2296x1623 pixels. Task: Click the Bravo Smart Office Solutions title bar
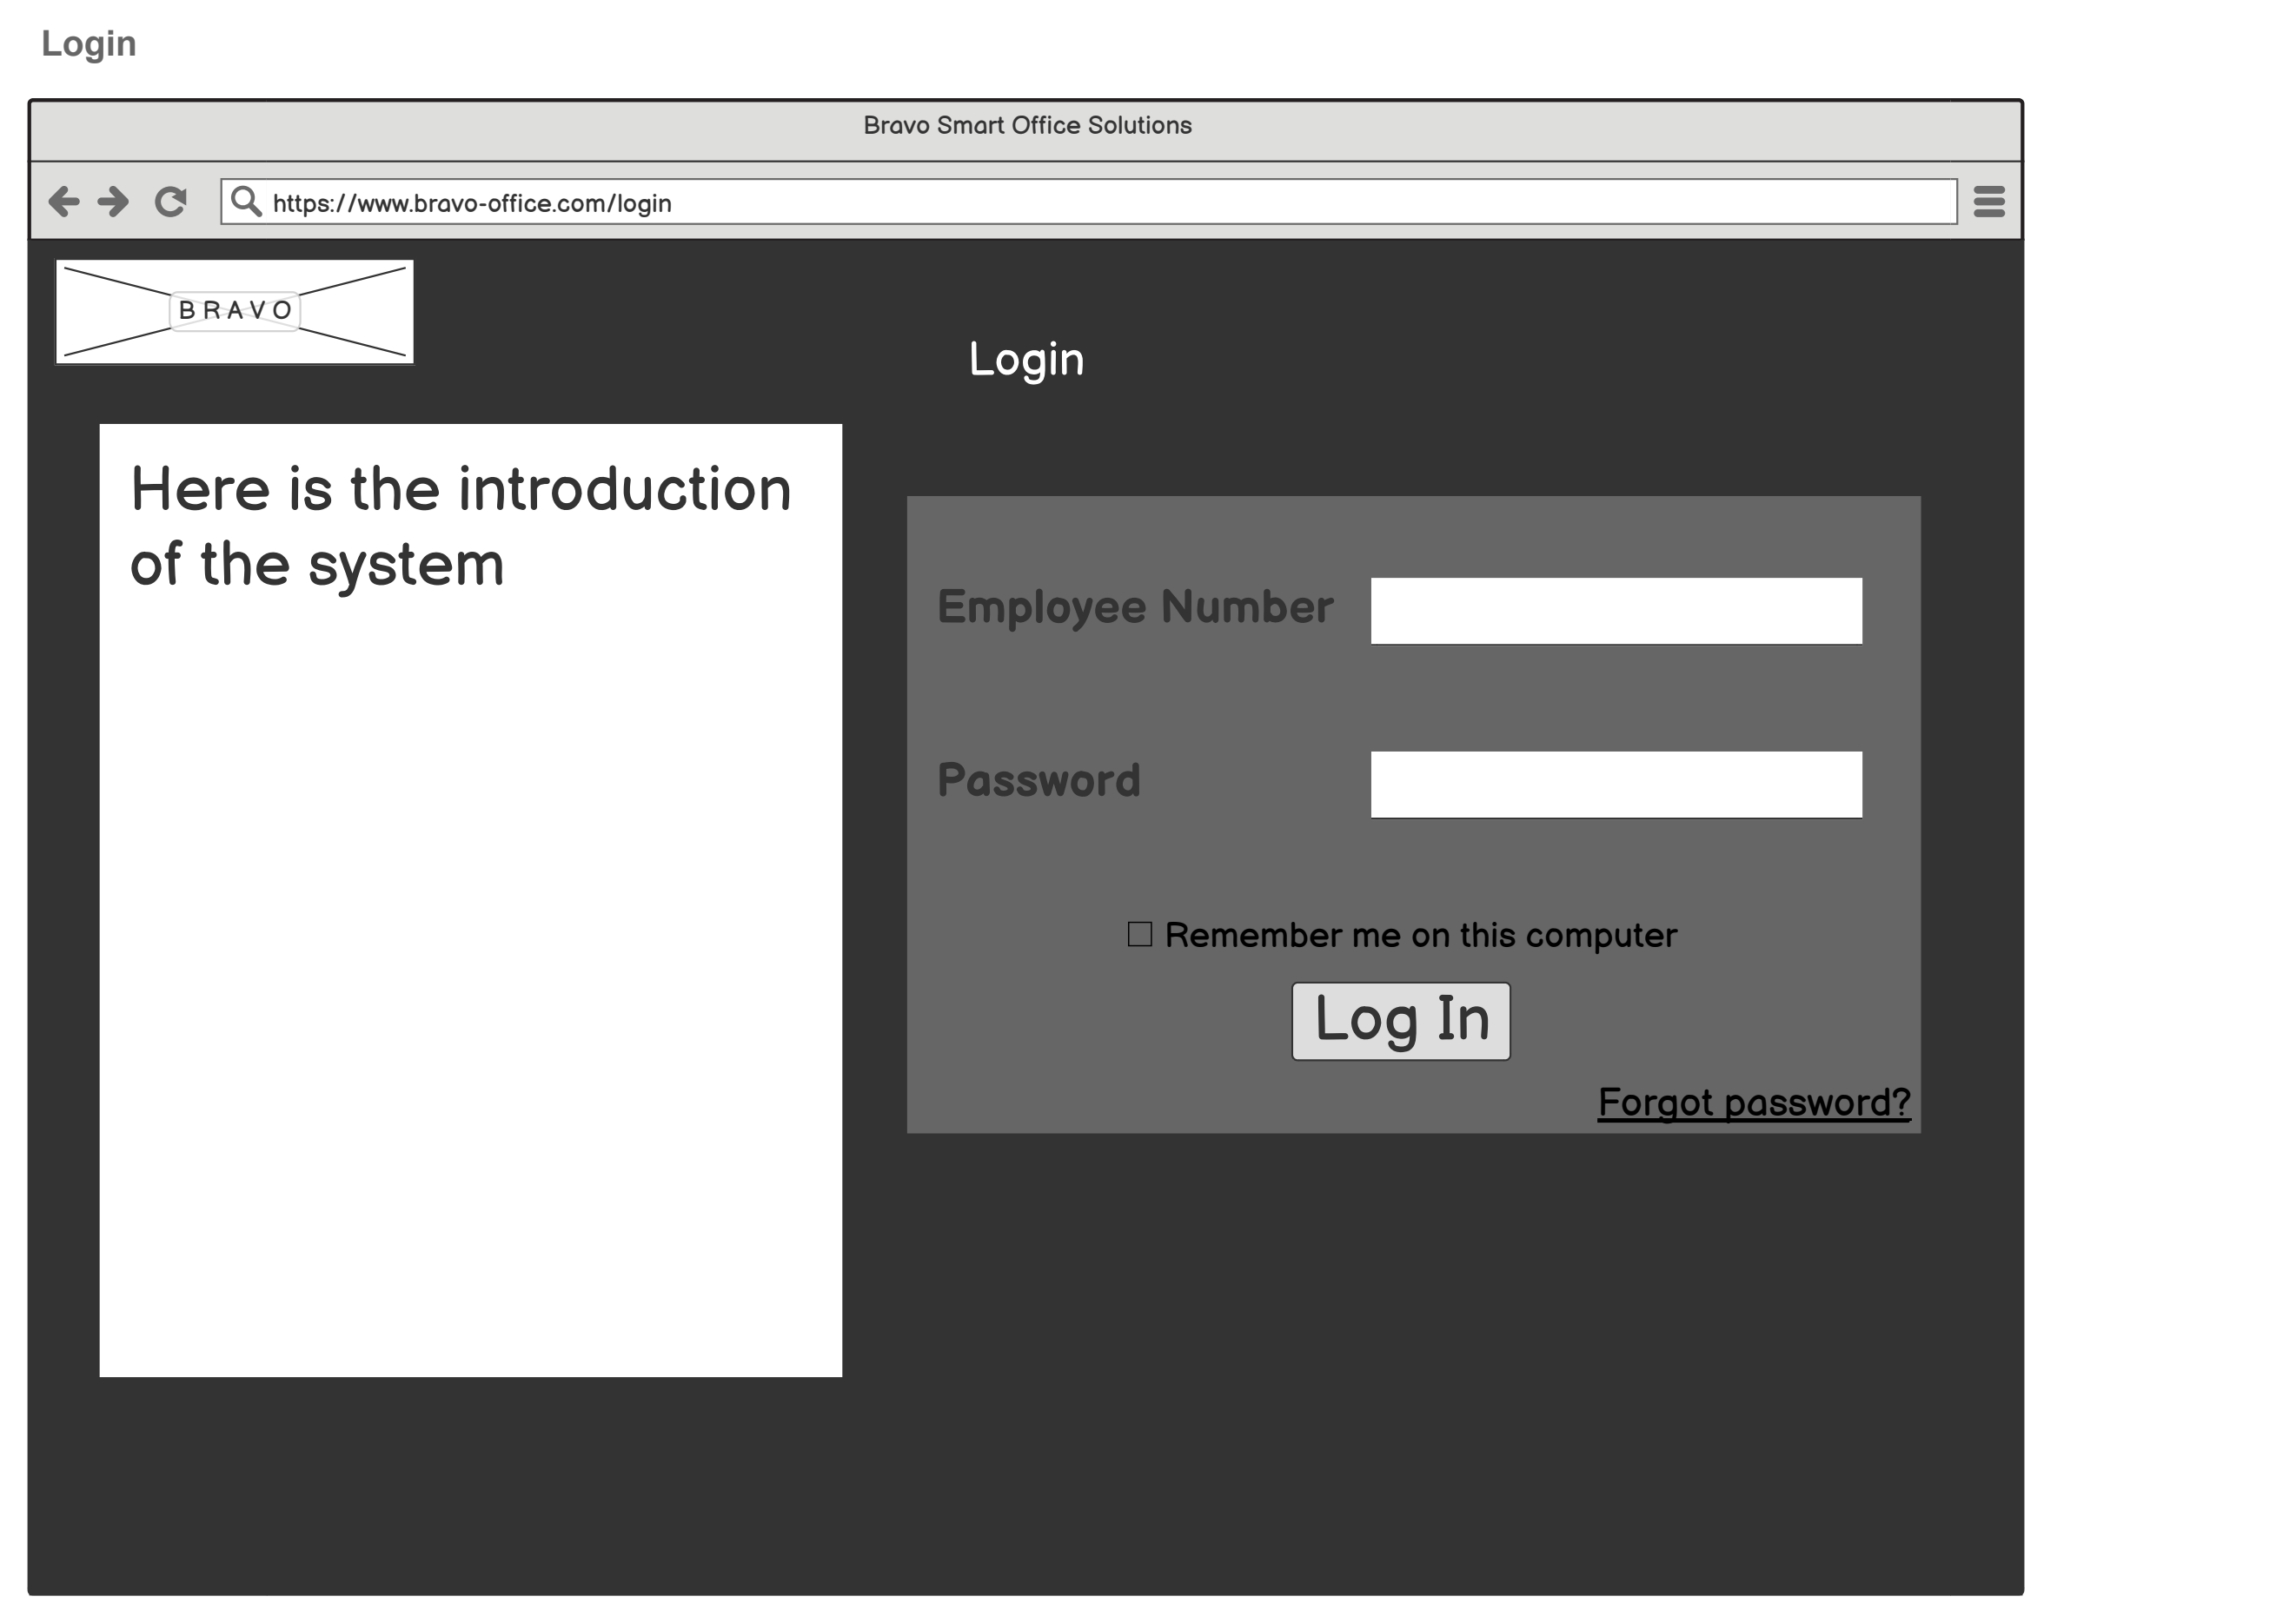pos(1026,125)
